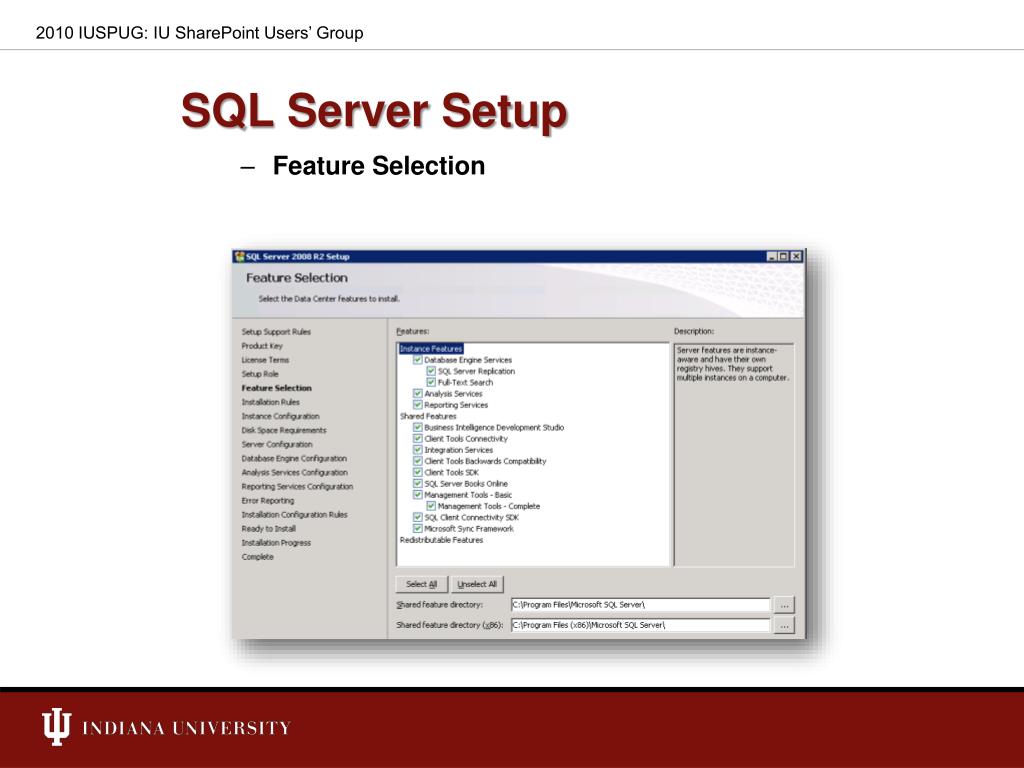This screenshot has width=1024, height=768.
Task: Click the "INDIANA UNIVERSITY" footer text
Action: click(186, 728)
